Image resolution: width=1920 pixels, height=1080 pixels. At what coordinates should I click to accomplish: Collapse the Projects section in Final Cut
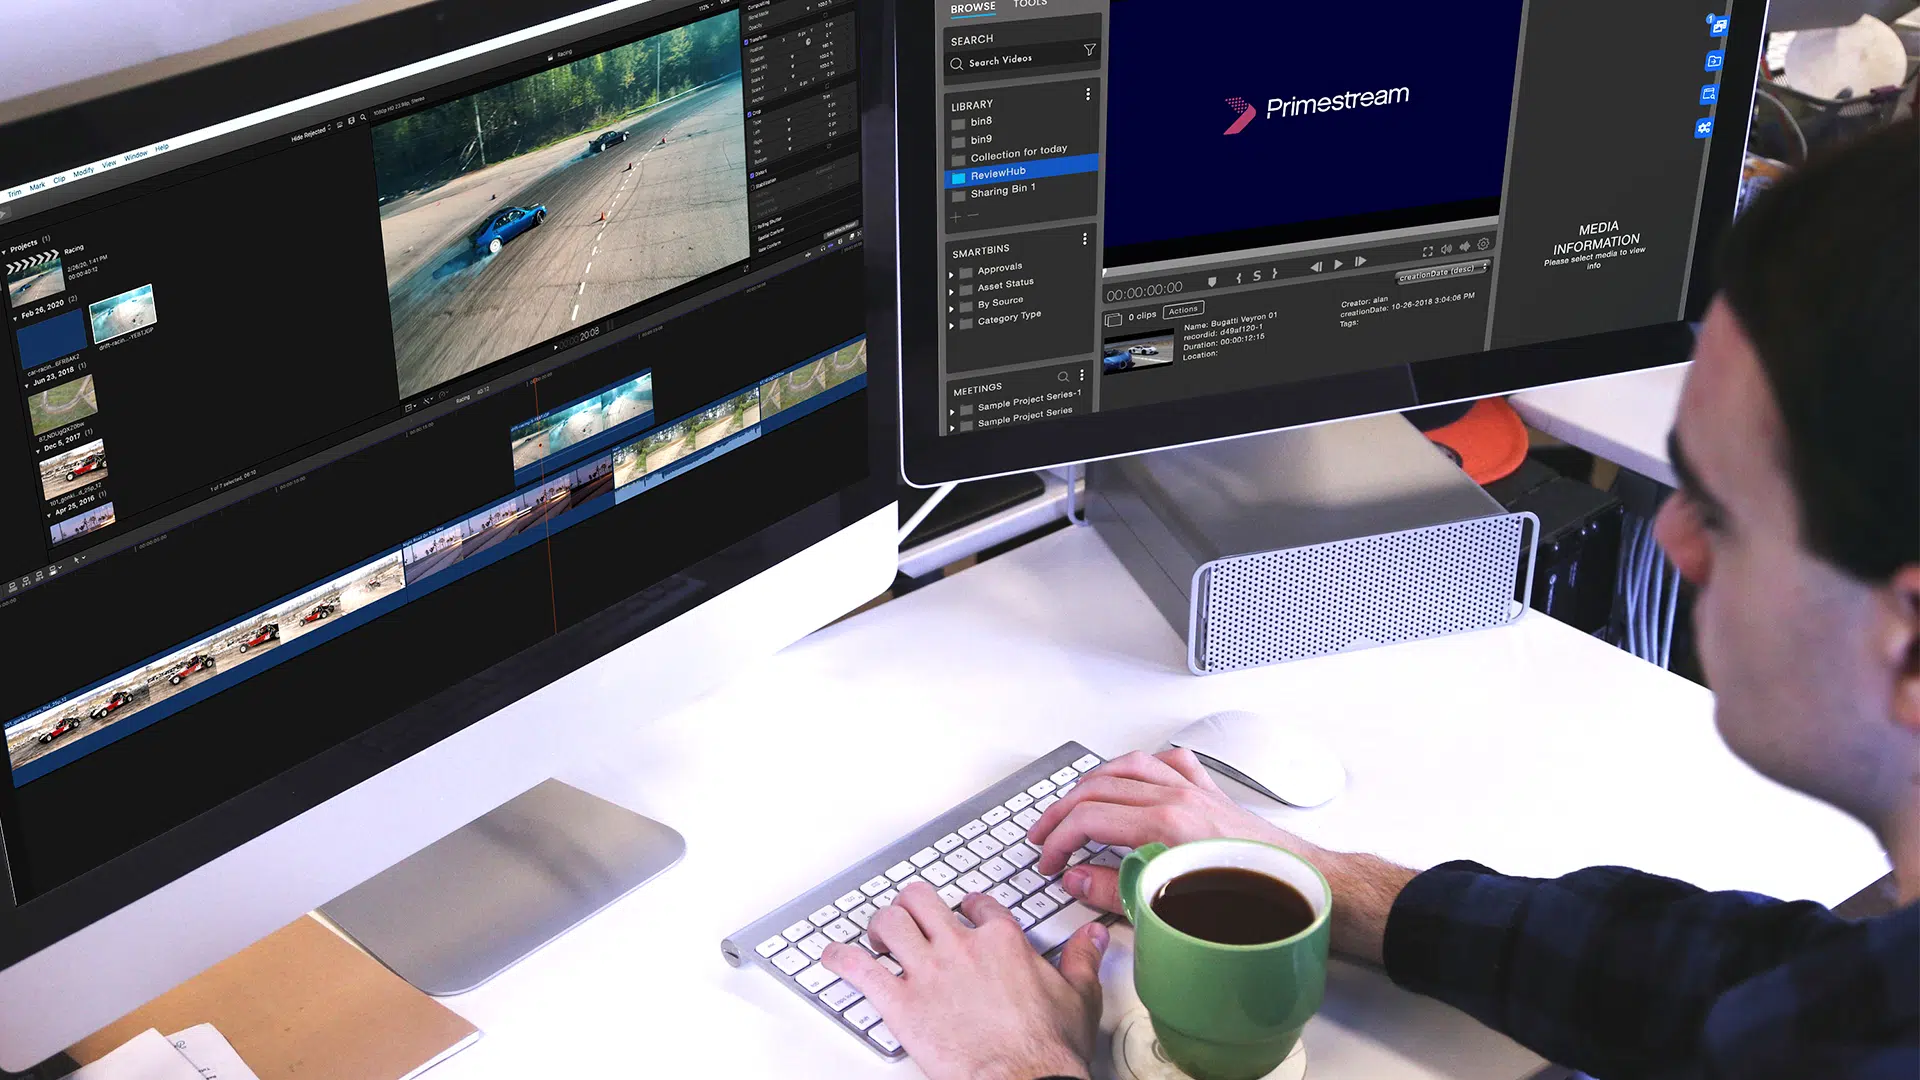tap(4, 251)
